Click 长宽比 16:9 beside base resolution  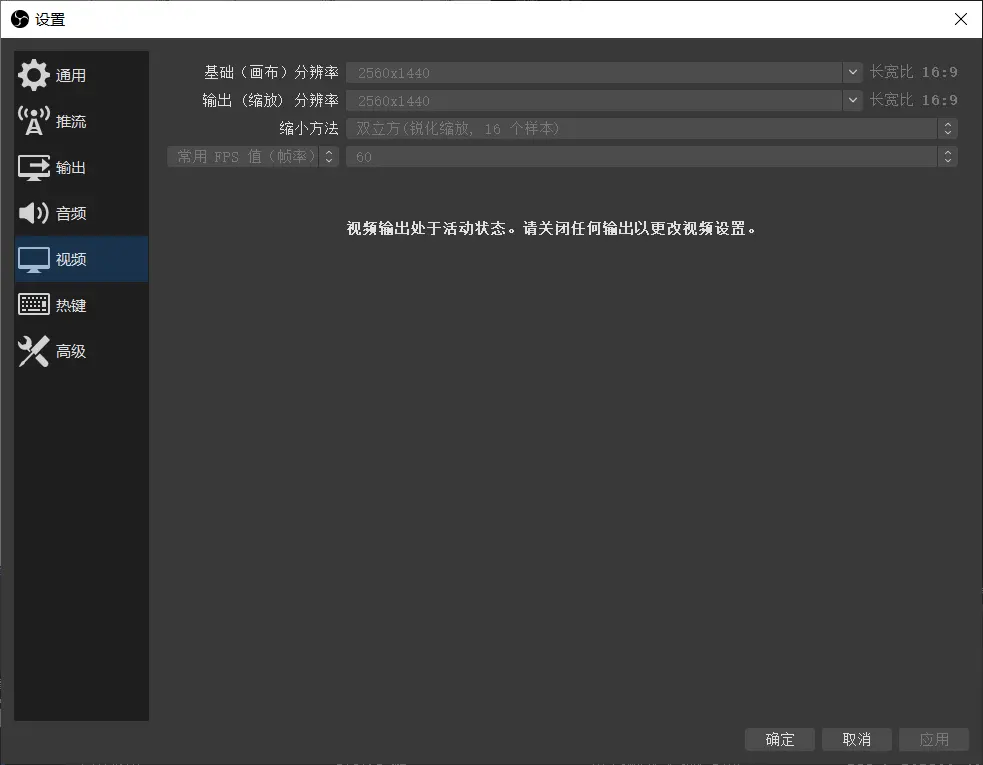tap(913, 72)
